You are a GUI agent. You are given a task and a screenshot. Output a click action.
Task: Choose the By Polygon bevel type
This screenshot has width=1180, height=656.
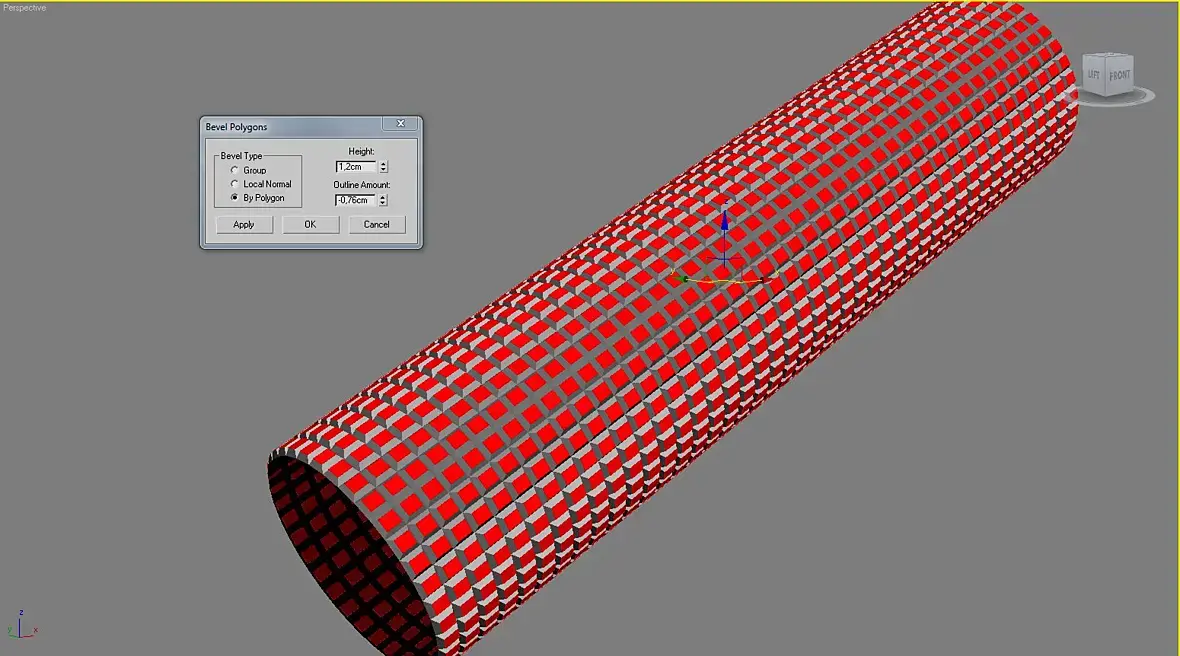coord(235,198)
